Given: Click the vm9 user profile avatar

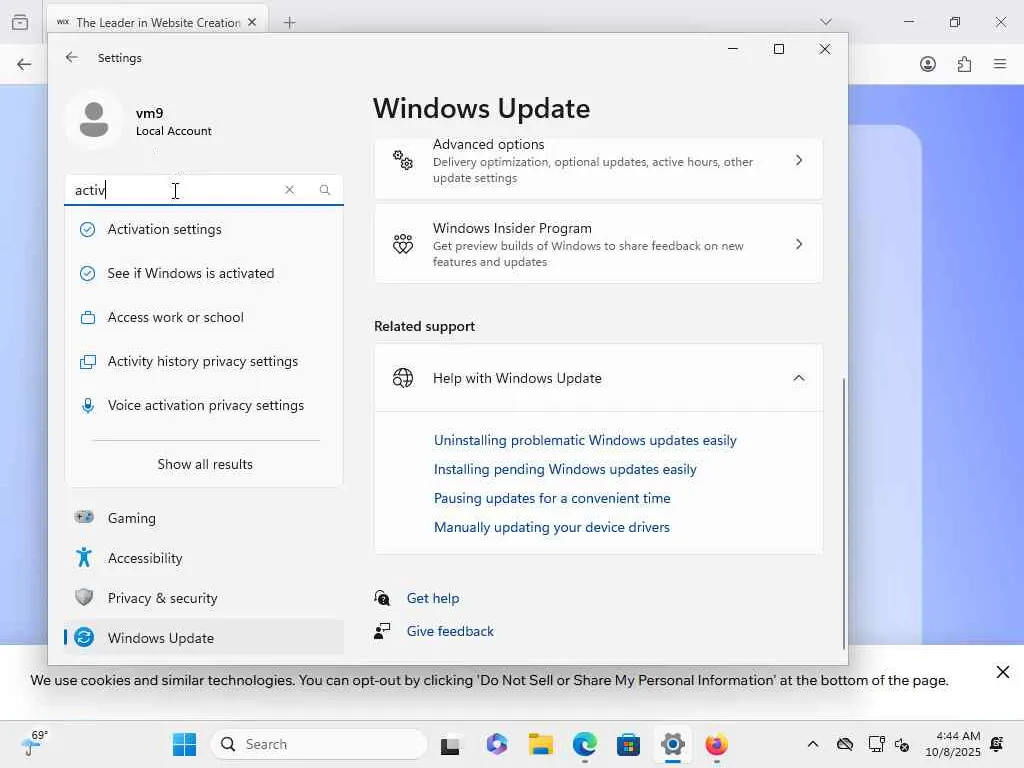Looking at the screenshot, I should (x=94, y=120).
